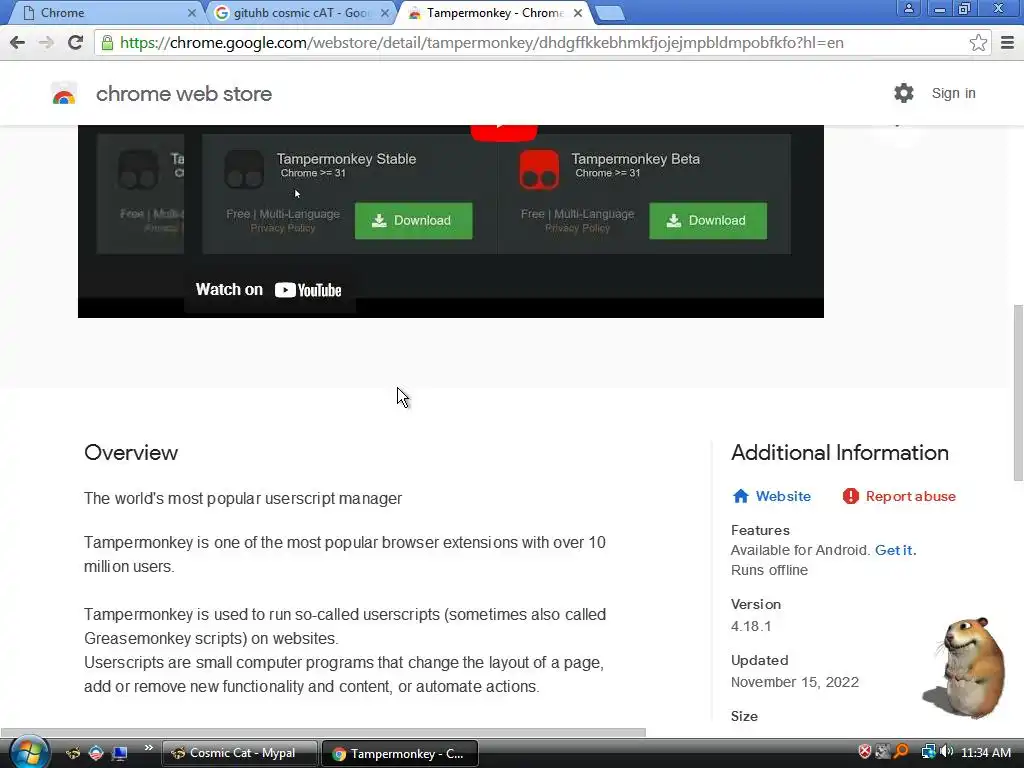Click the Tampermonkey Beta red icon in video

click(539, 169)
